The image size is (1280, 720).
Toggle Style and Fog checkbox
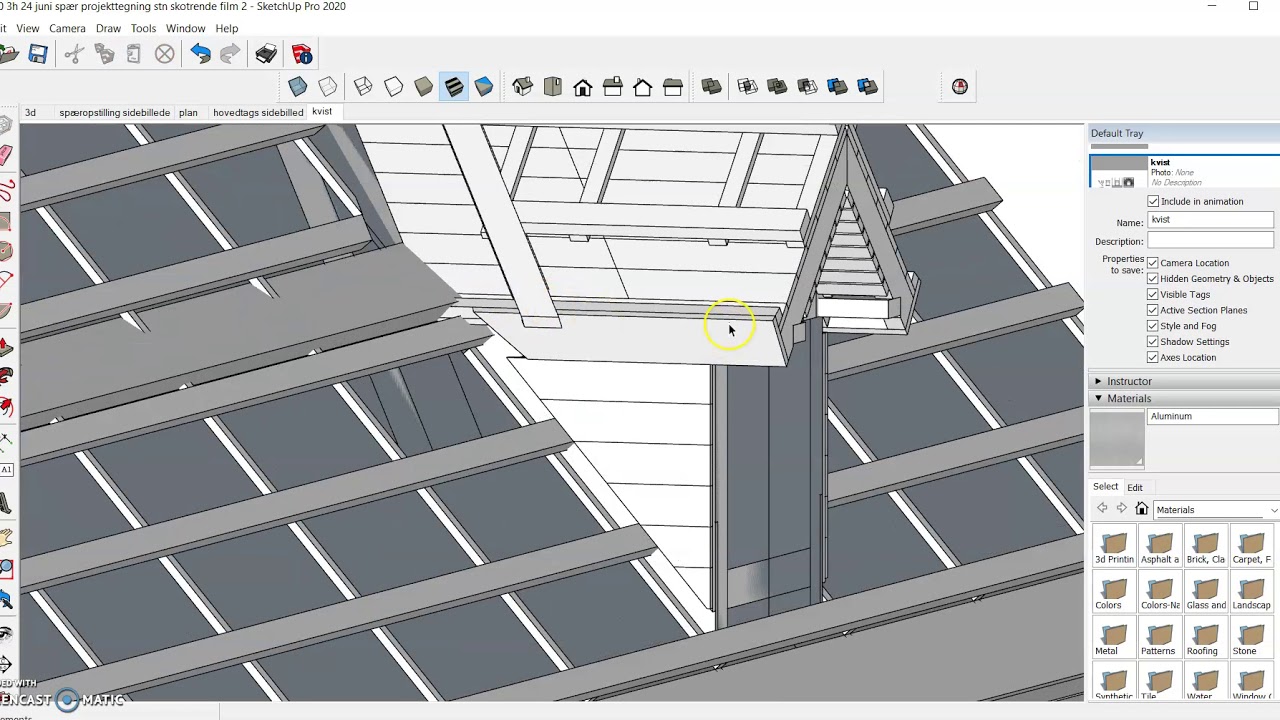pyautogui.click(x=1153, y=326)
